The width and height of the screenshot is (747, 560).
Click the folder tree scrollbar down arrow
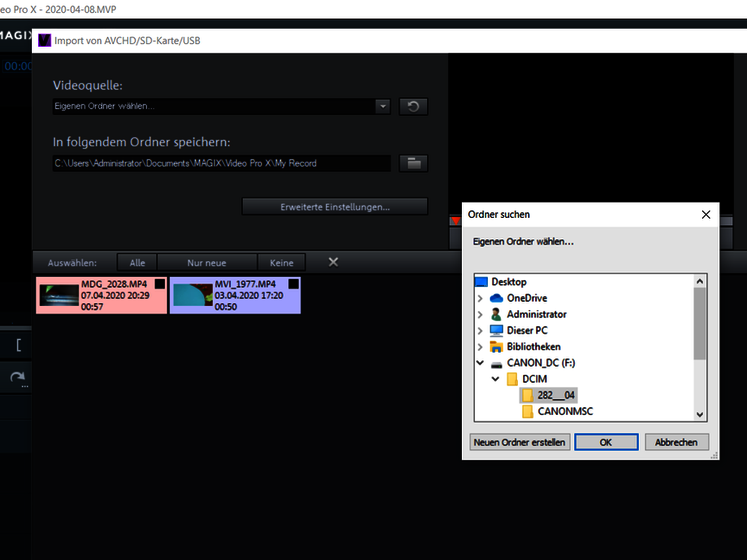pyautogui.click(x=699, y=414)
